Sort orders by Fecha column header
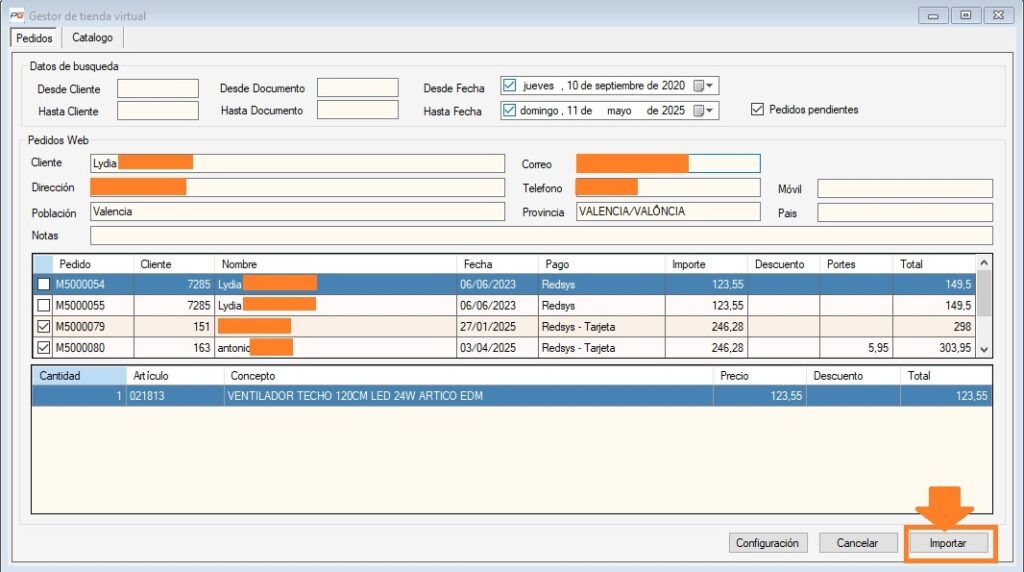Image resolution: width=1024 pixels, height=572 pixels. tap(497, 264)
